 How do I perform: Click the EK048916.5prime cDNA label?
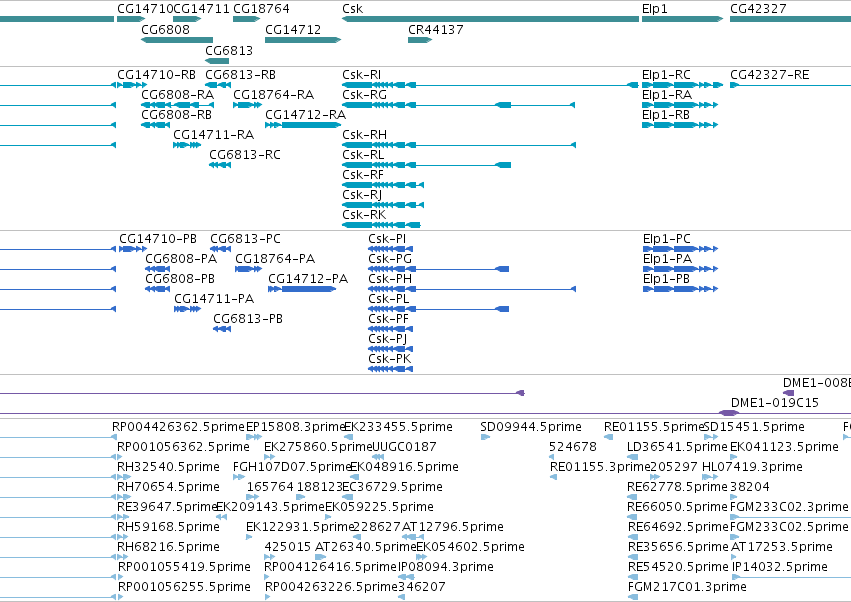(x=404, y=467)
